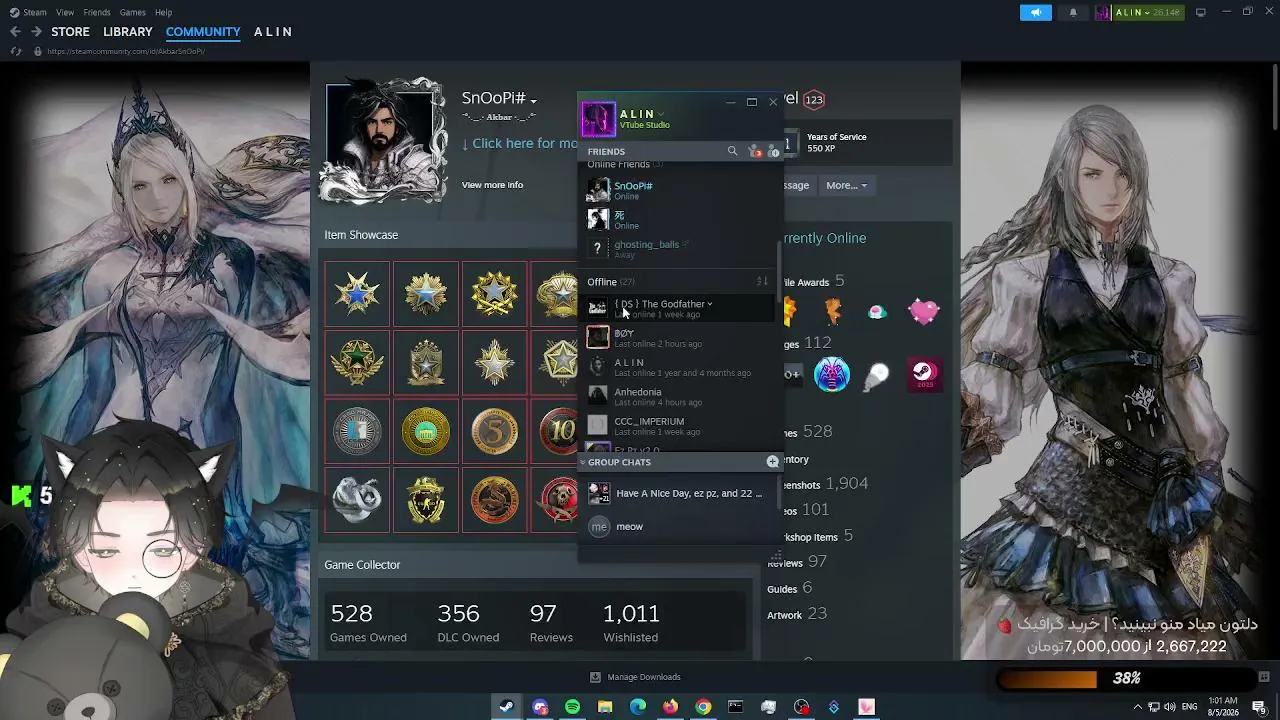Open the LIBRARY tab
The width and height of the screenshot is (1280, 720).
pyautogui.click(x=128, y=32)
